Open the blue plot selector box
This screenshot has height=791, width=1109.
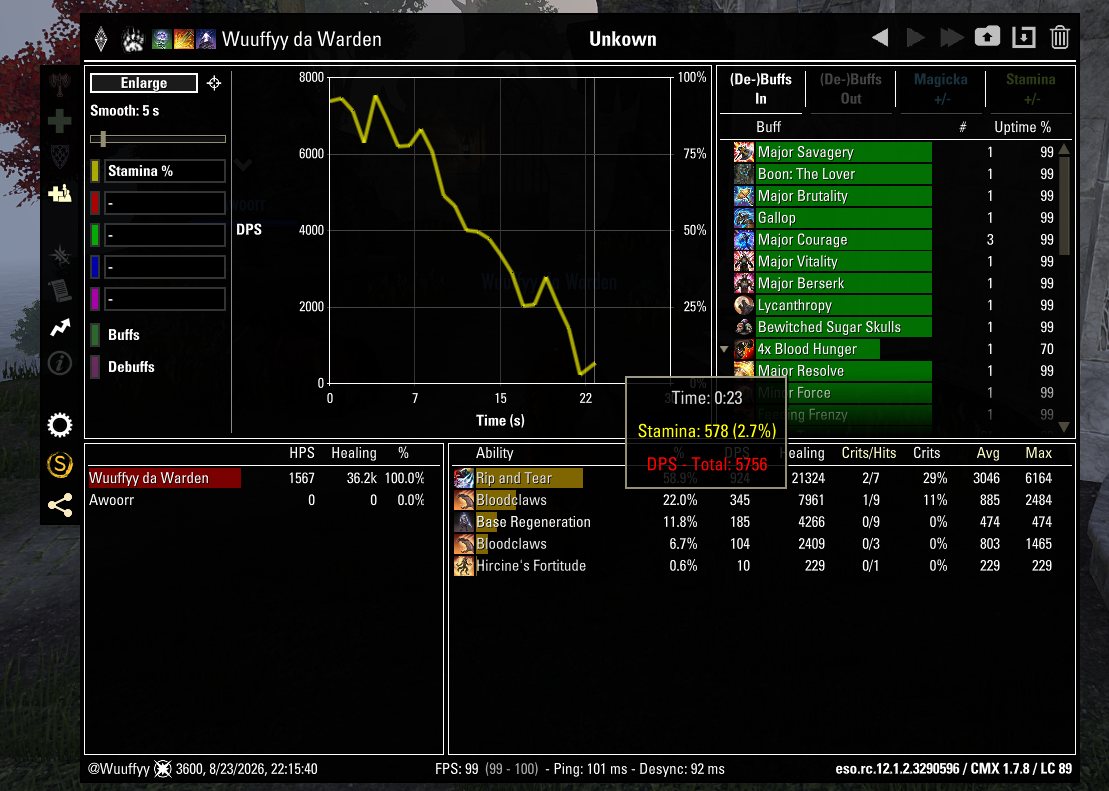pos(165,267)
